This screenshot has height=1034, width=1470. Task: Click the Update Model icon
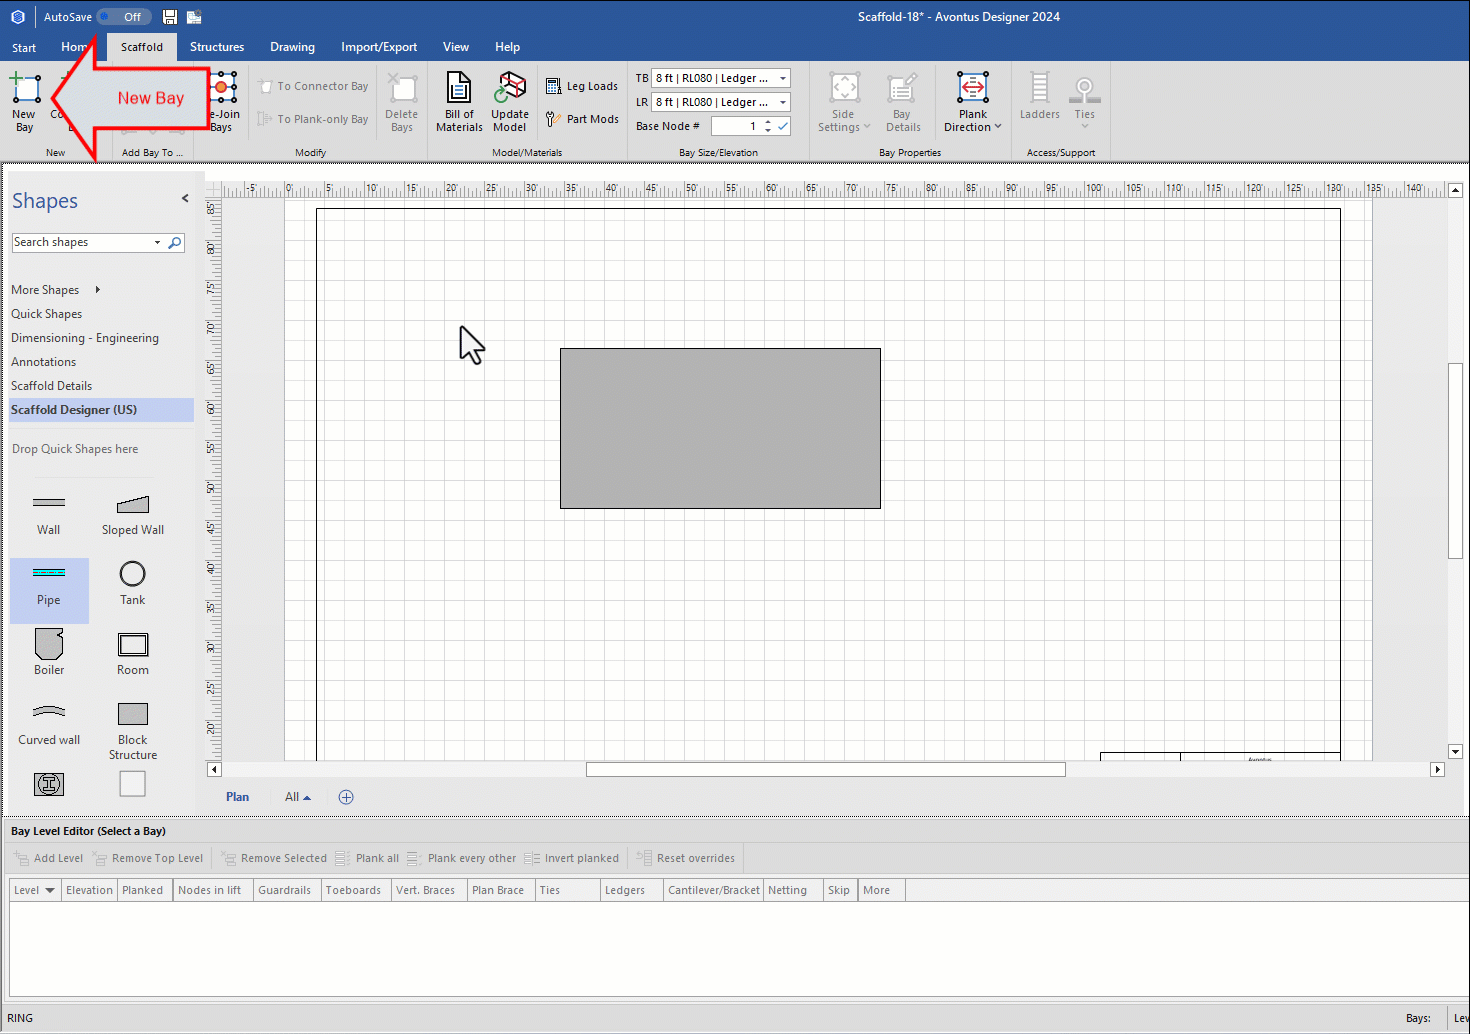point(510,90)
